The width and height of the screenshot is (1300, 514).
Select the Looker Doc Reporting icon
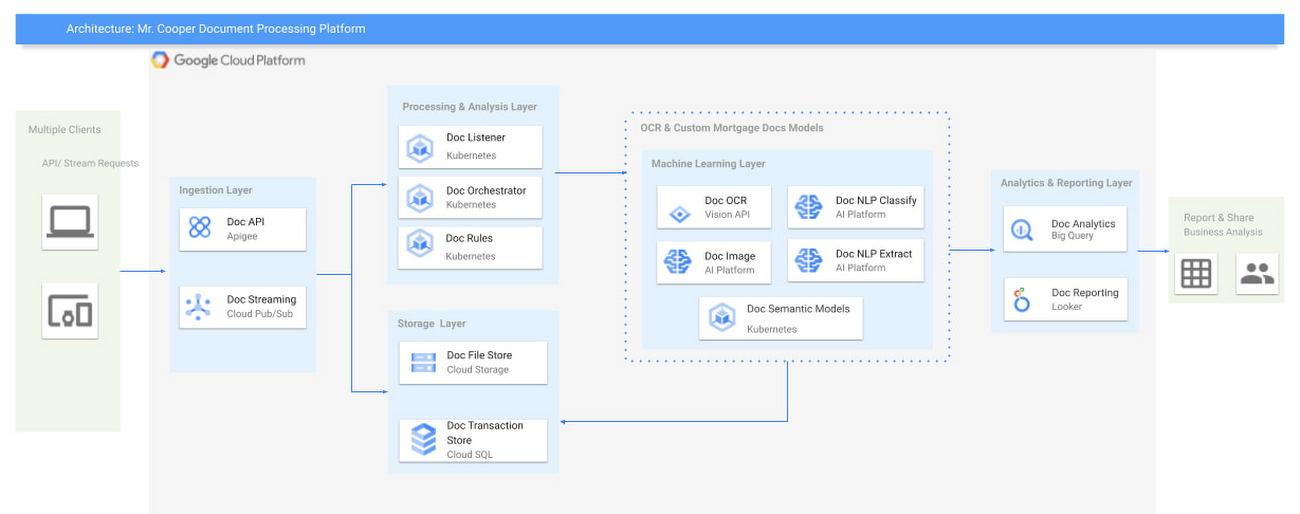click(x=1021, y=299)
